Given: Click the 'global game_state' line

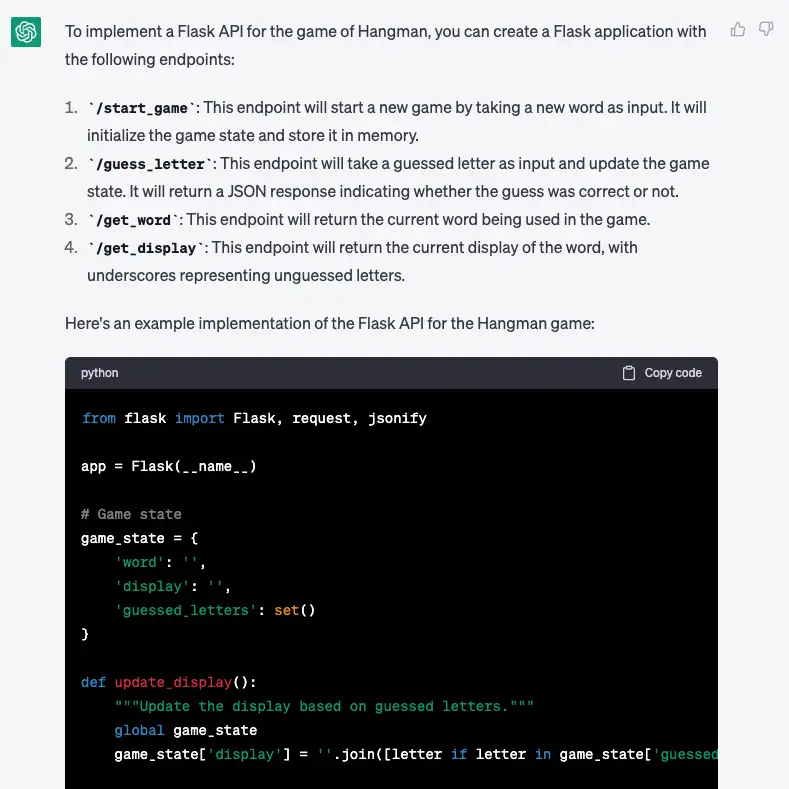Looking at the screenshot, I should click(185, 730).
